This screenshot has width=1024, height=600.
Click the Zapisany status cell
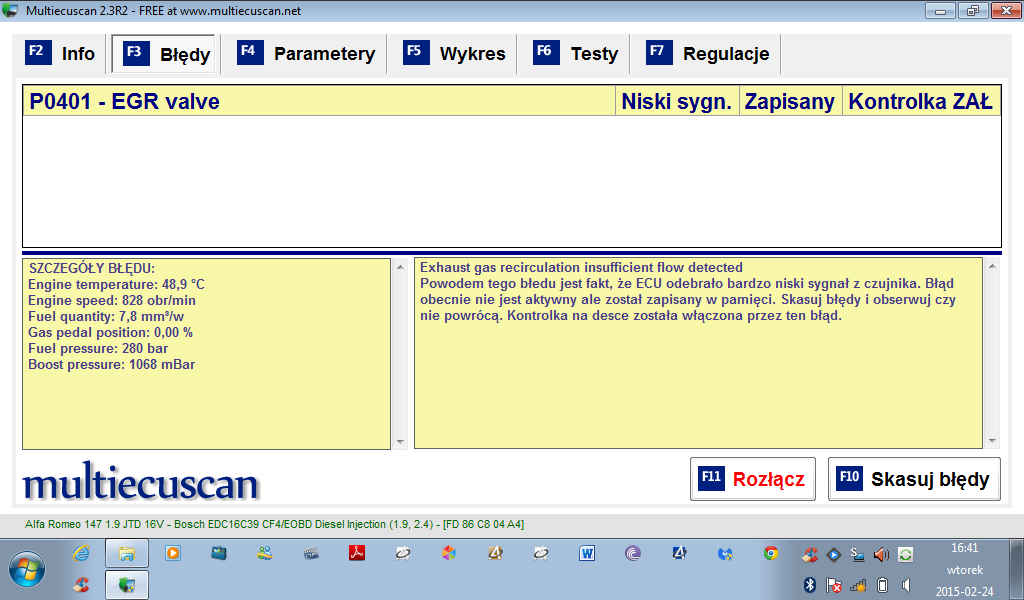point(790,101)
